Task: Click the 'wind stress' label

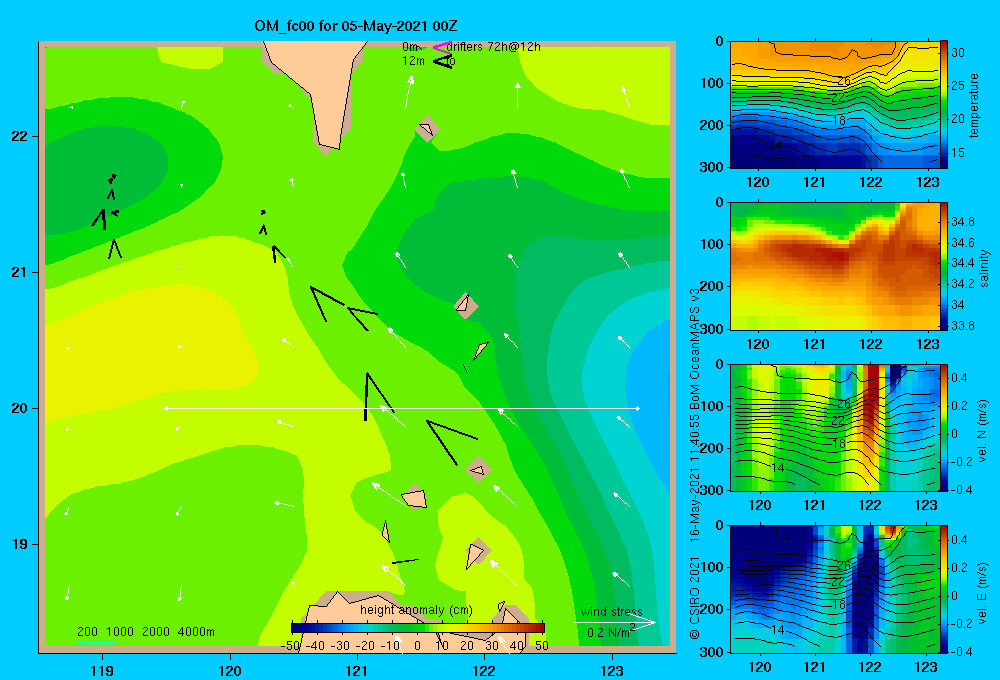Action: pyautogui.click(x=612, y=612)
